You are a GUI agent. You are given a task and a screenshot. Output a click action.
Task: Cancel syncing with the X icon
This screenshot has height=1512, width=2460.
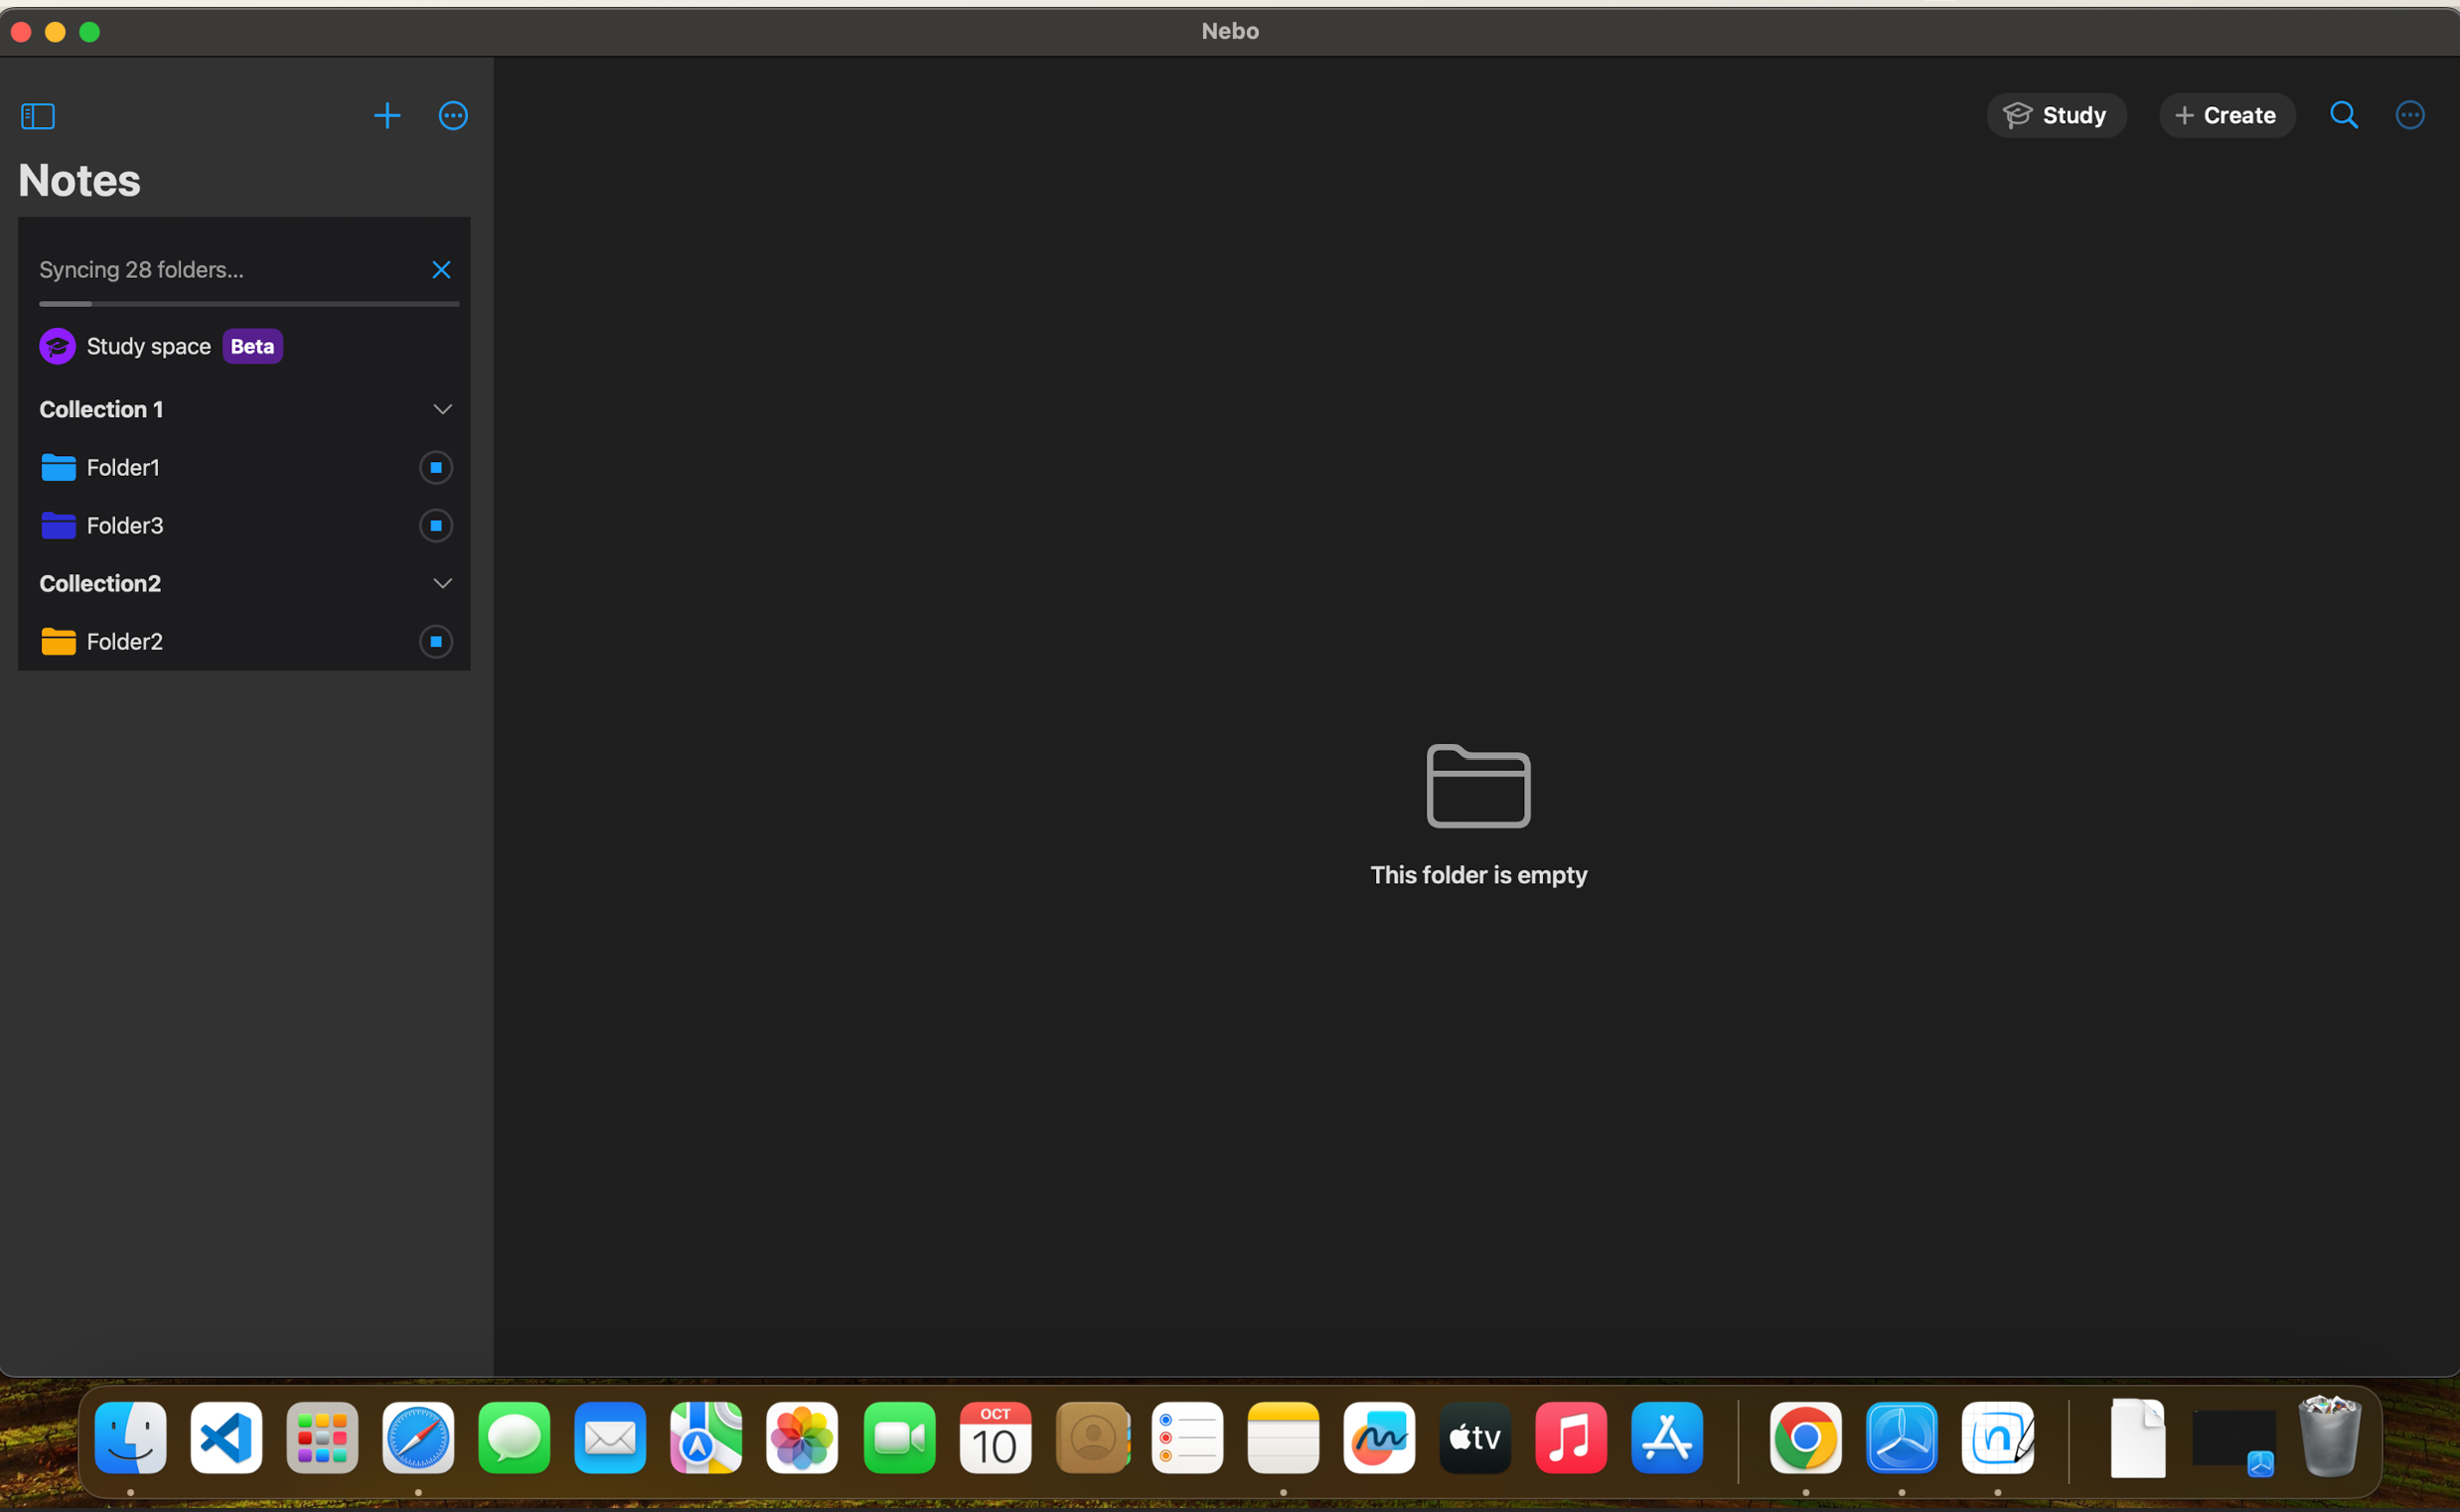(x=441, y=270)
